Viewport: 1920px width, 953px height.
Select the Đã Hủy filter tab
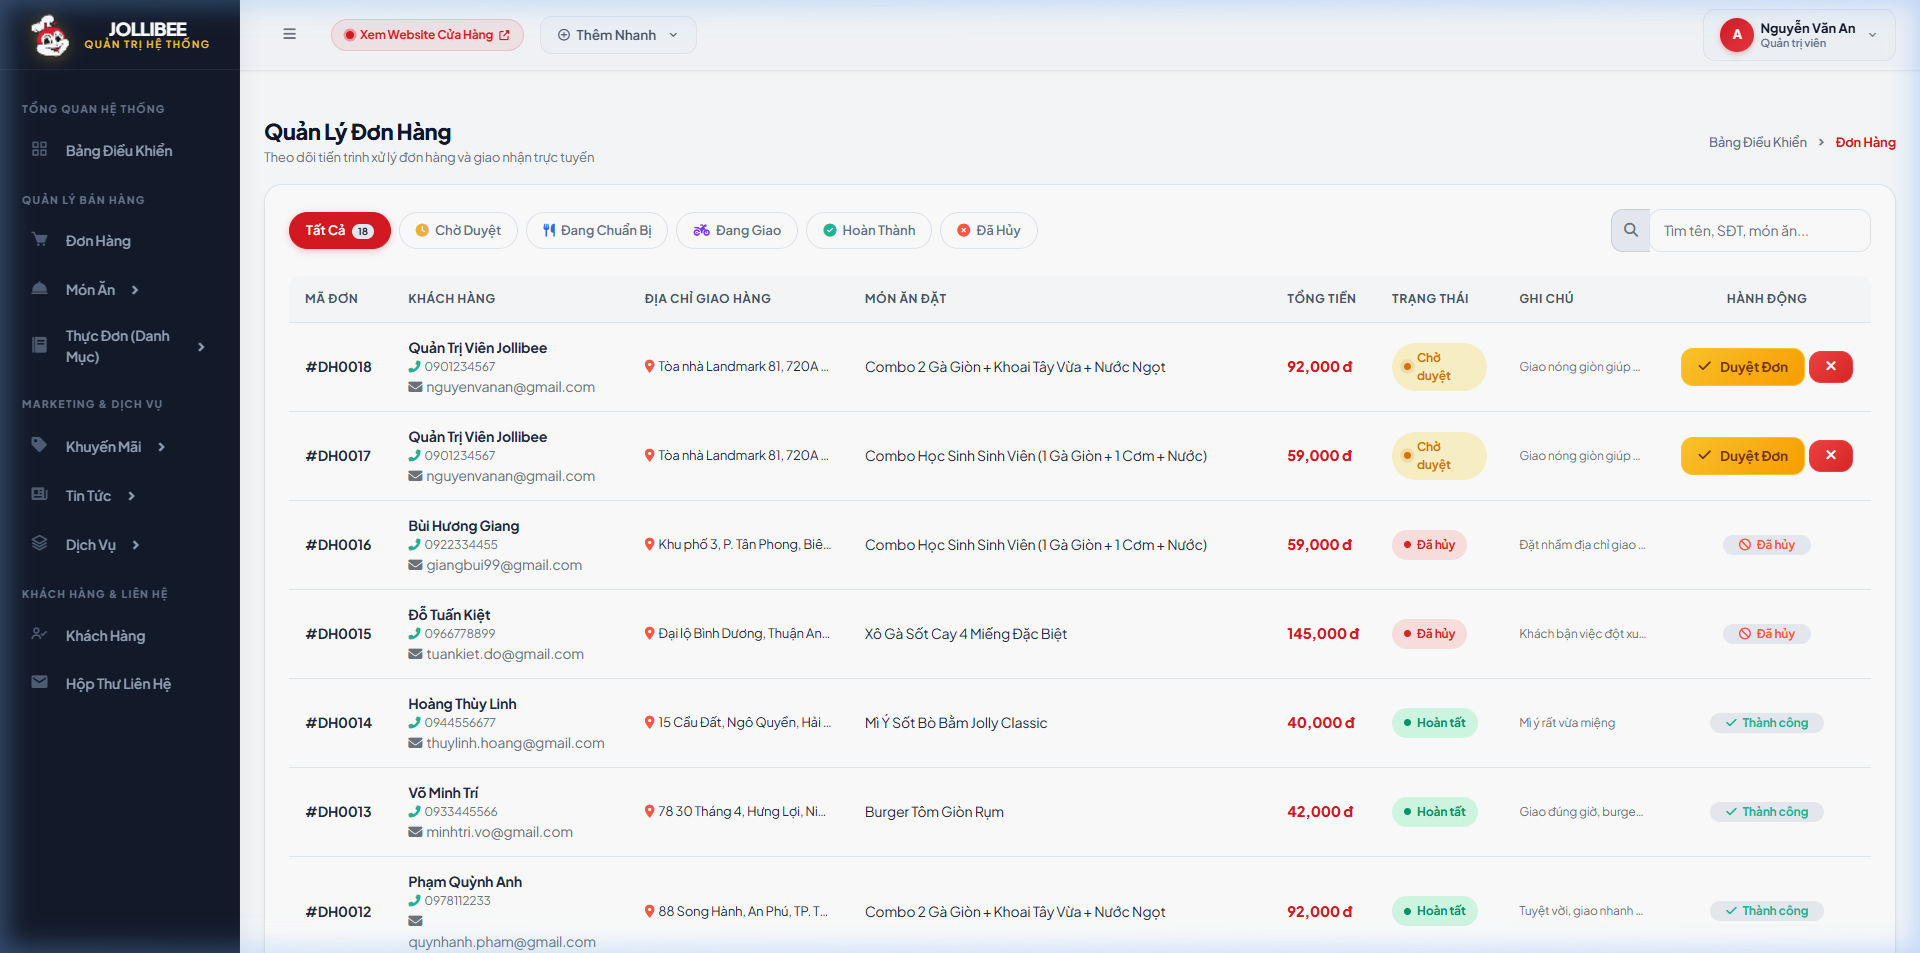tap(989, 231)
